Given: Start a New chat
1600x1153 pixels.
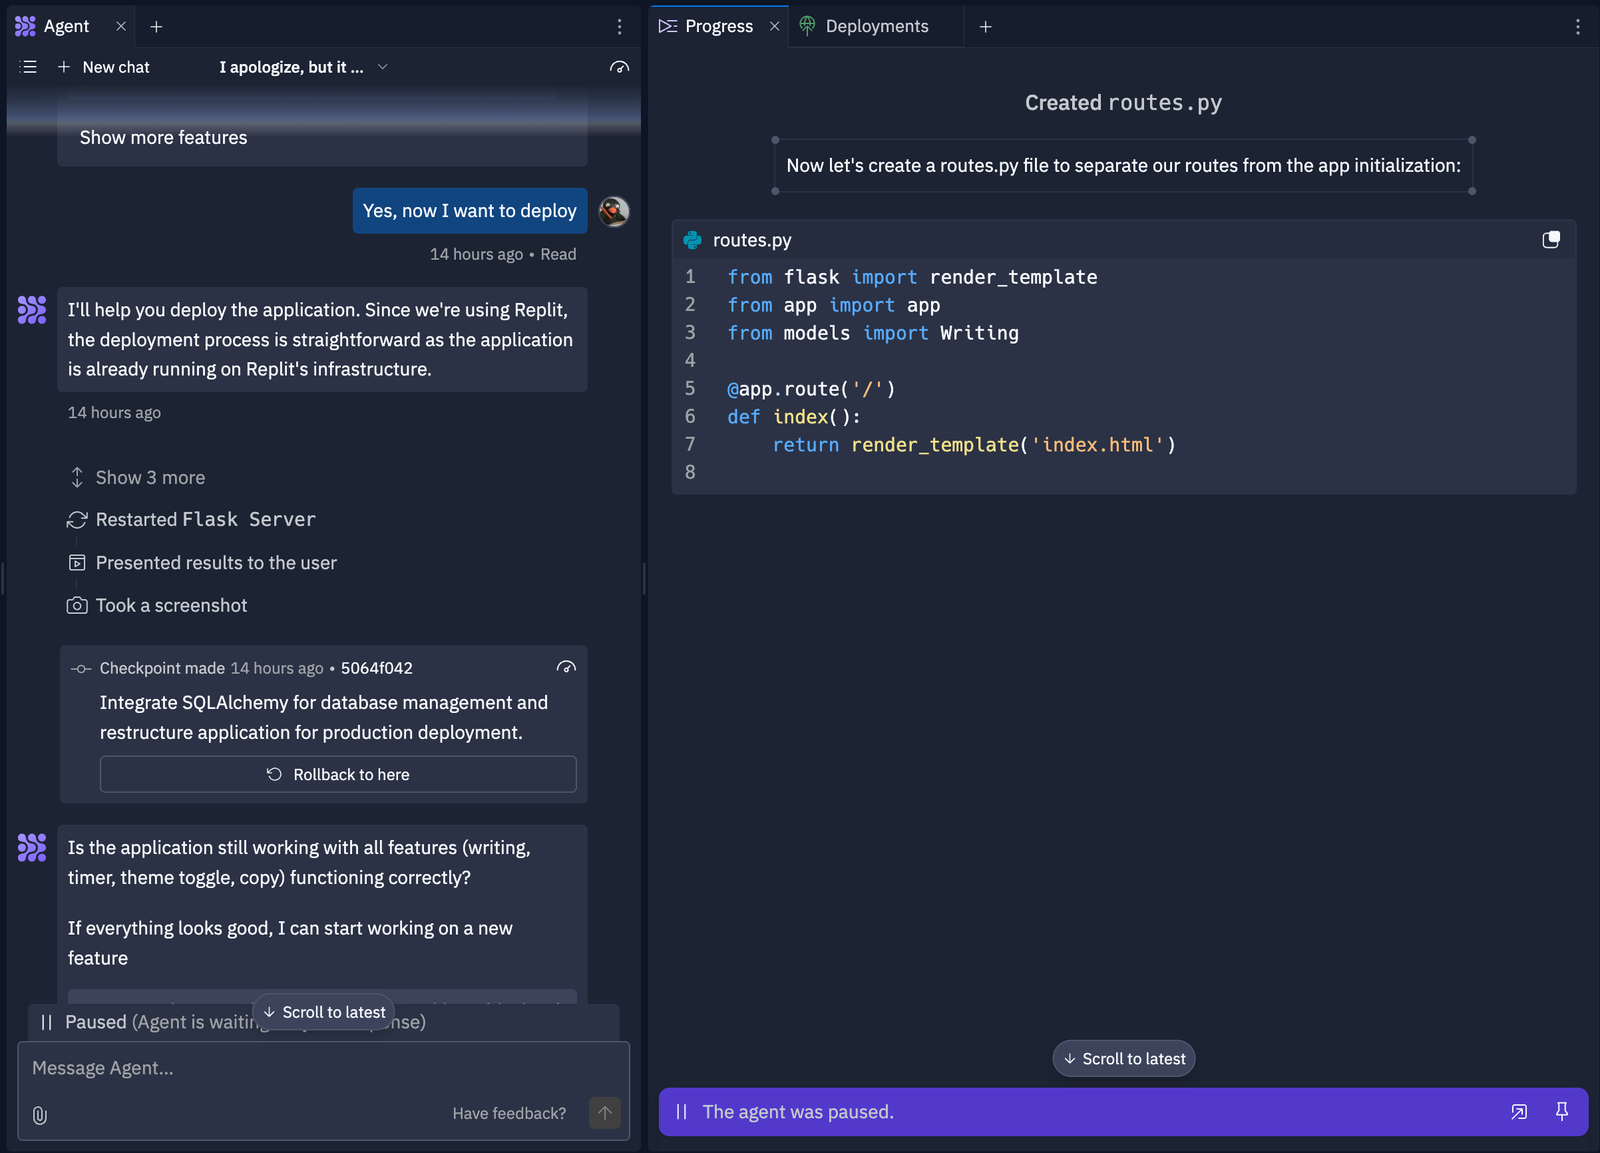Looking at the screenshot, I should [104, 67].
